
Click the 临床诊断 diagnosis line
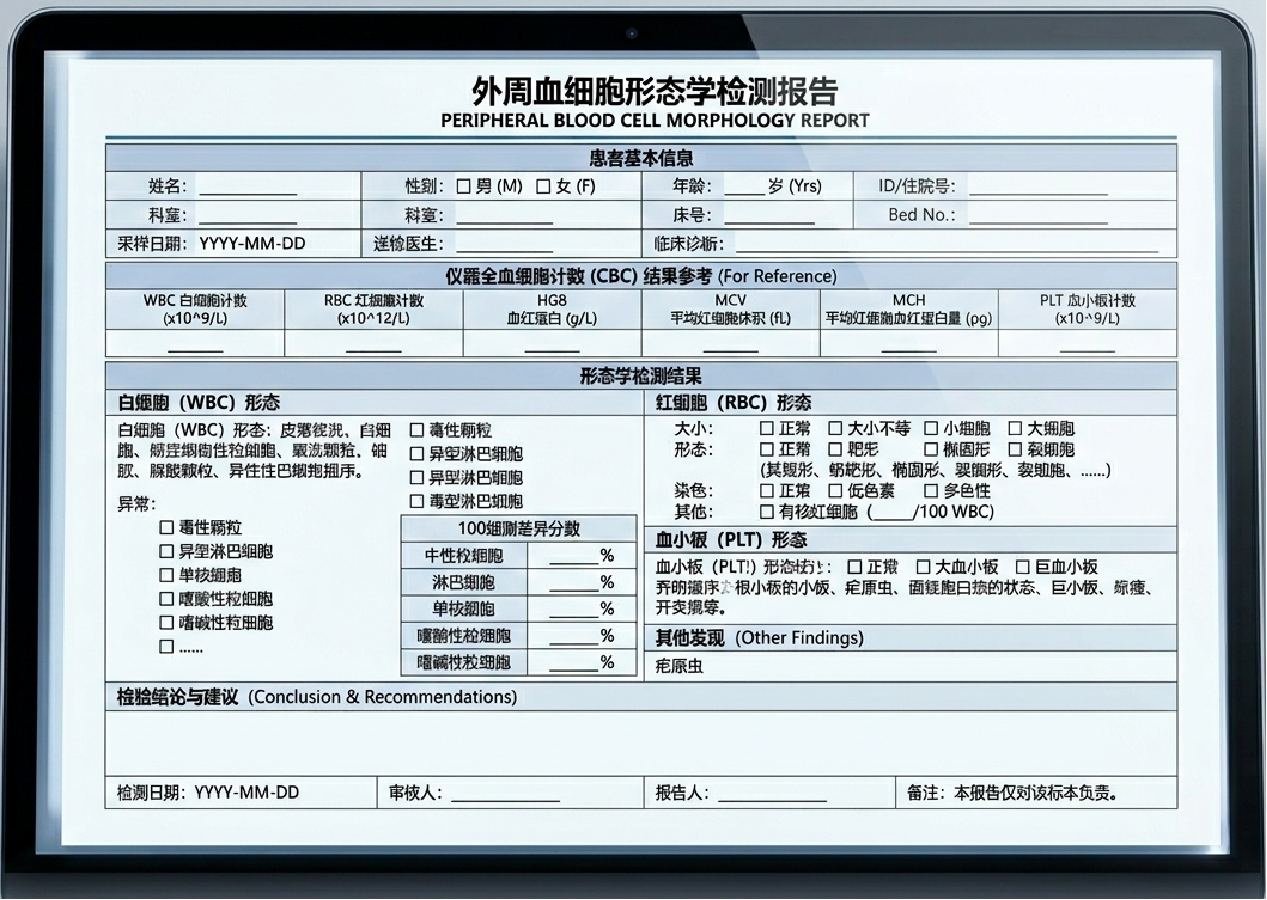tap(947, 244)
